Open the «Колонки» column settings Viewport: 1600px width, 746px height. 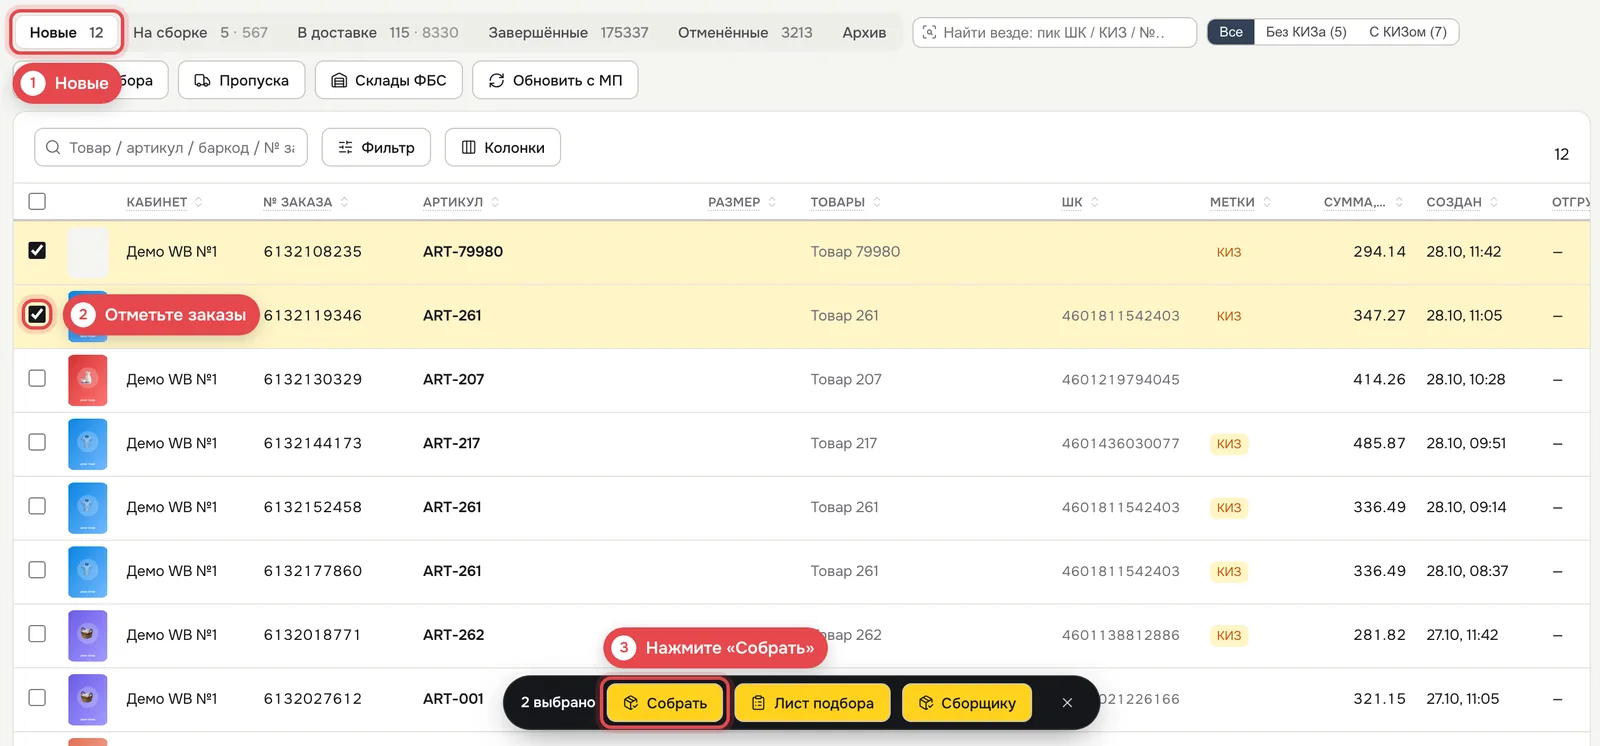click(503, 147)
